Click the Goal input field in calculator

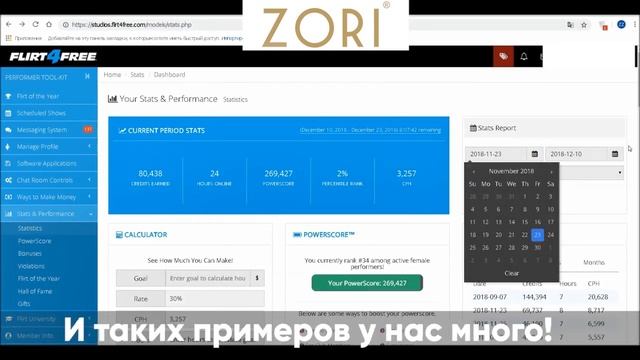(x=207, y=278)
